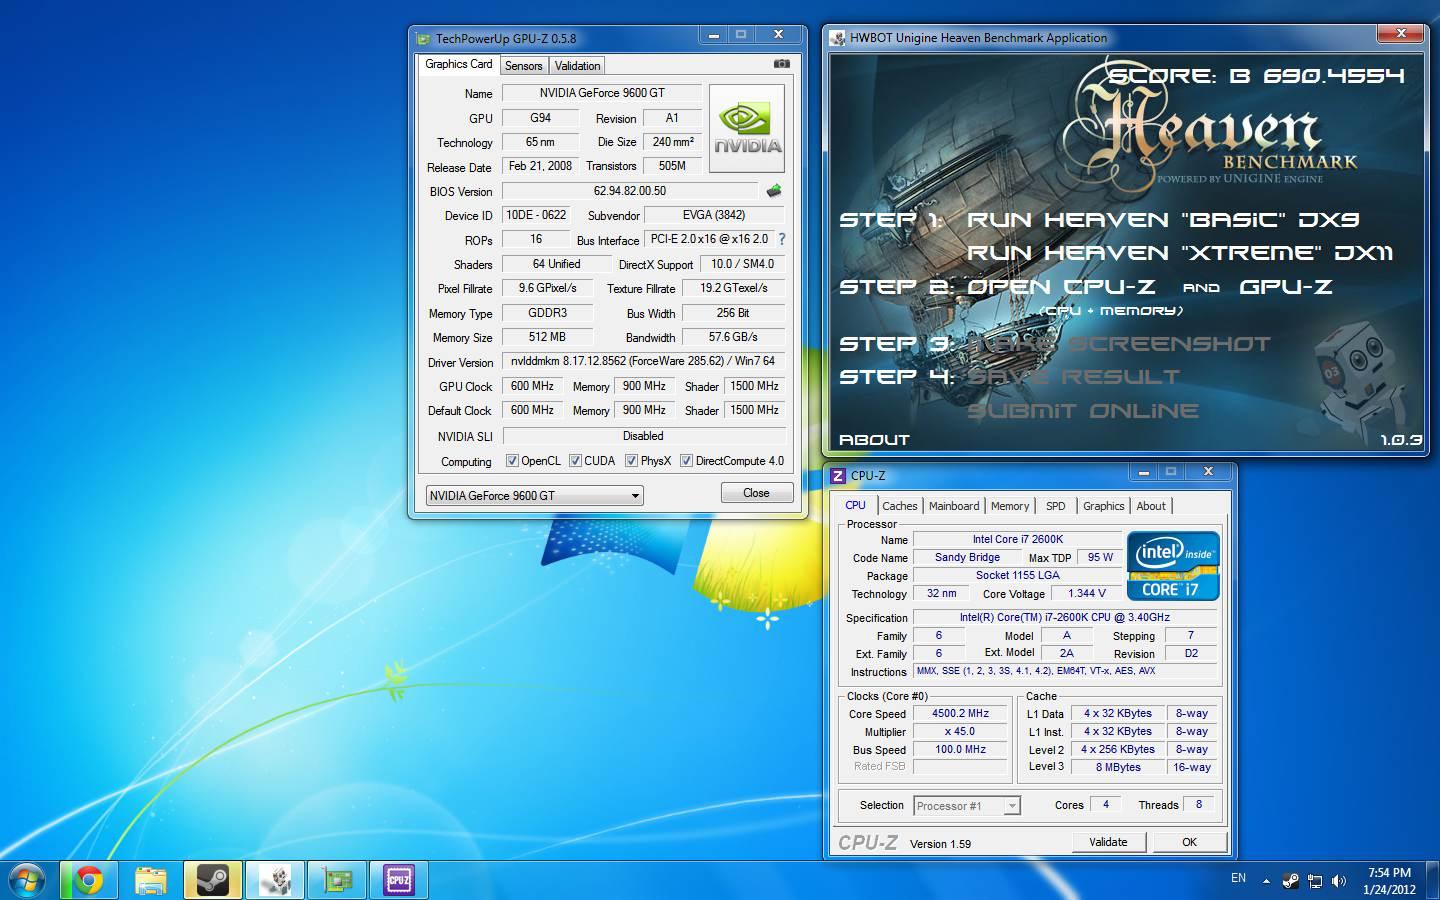
Task: Click the Bus Interface question mark
Action: click(782, 239)
